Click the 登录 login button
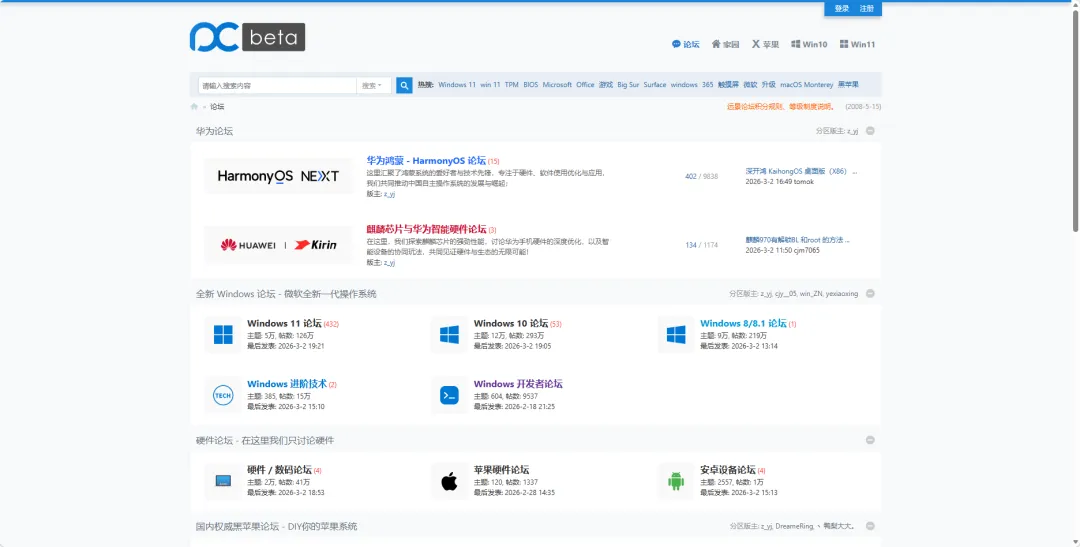 coord(842,9)
